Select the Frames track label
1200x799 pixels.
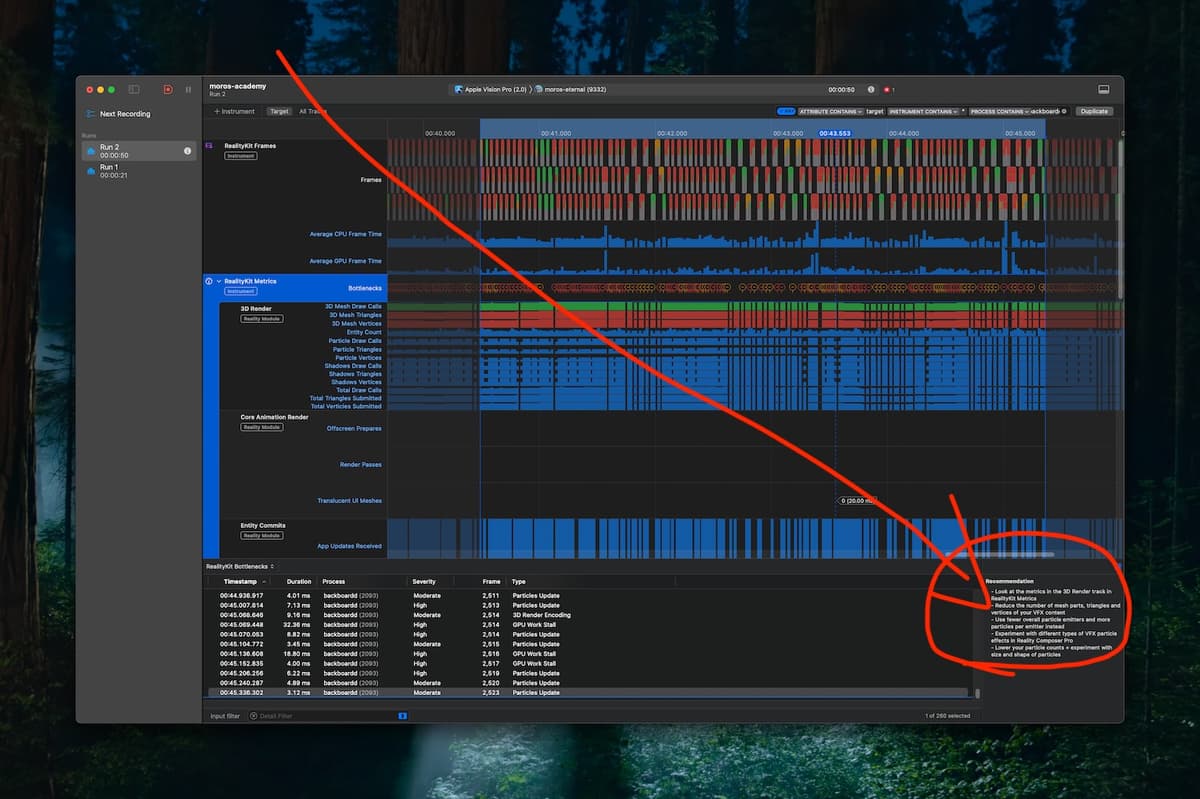point(371,180)
